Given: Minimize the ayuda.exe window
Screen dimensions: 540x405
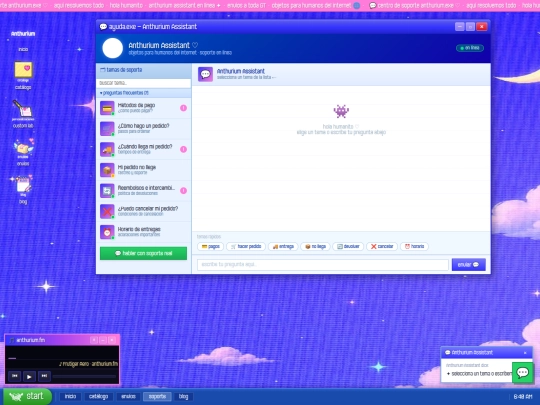Looking at the screenshot, I should [459, 27].
